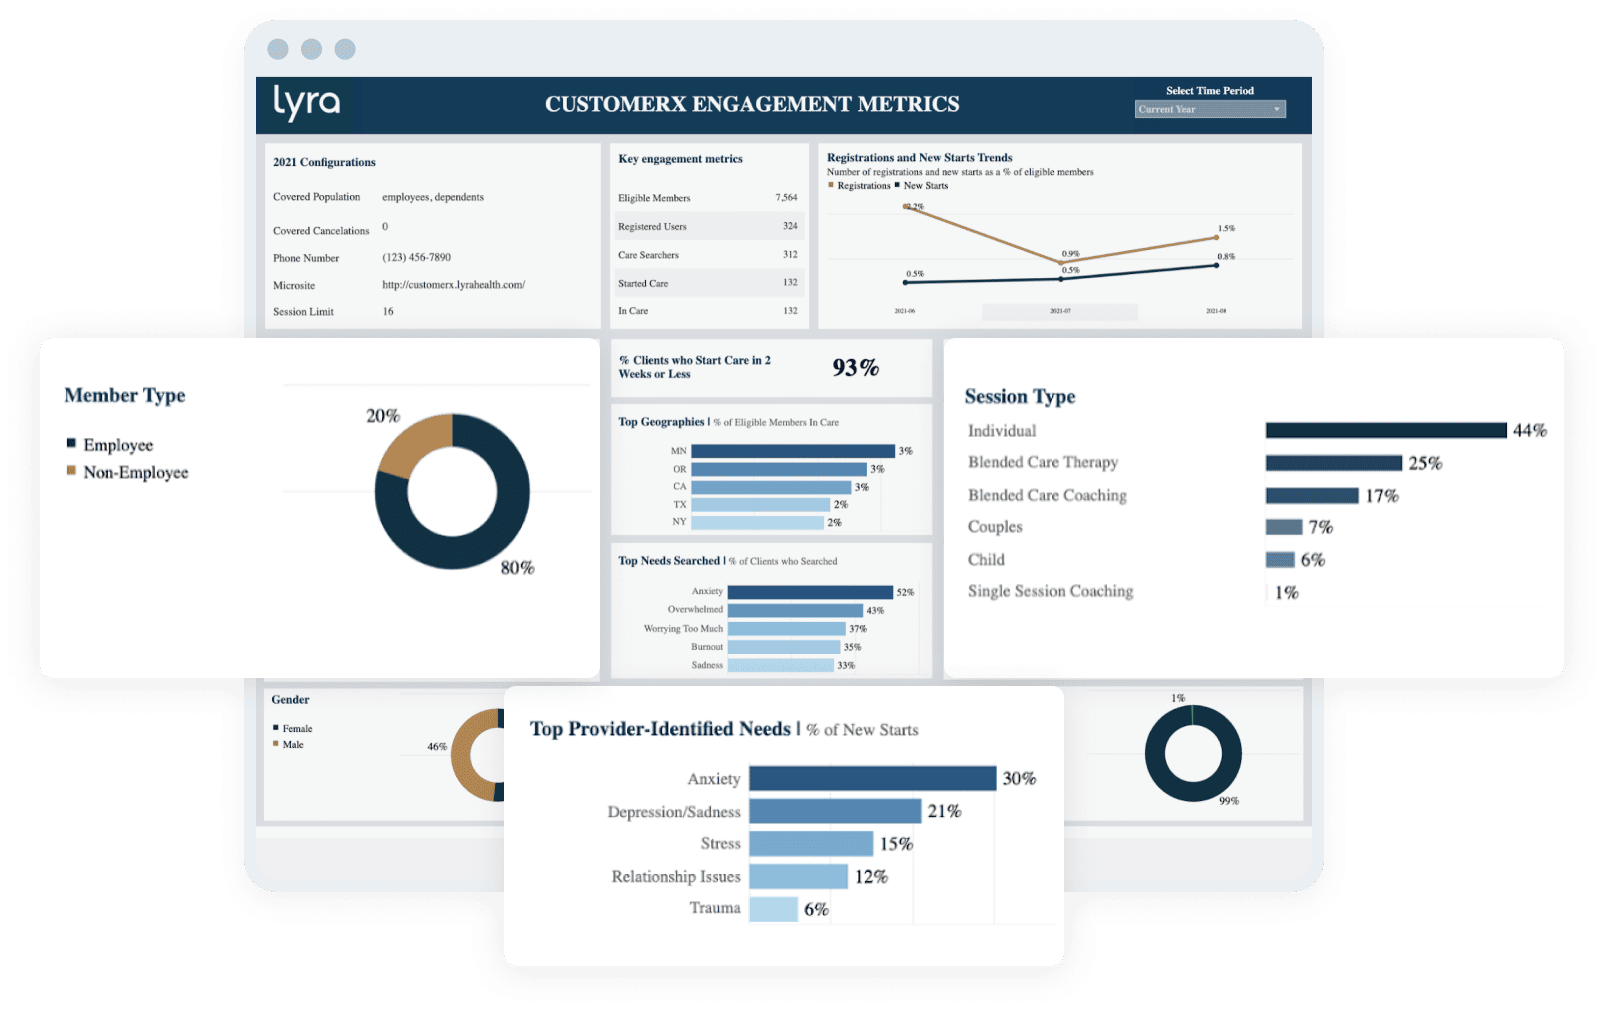Image resolution: width=1604 pixels, height=1010 pixels.
Task: Click the Blended Care Therapy 25% bar
Action: point(1333,463)
